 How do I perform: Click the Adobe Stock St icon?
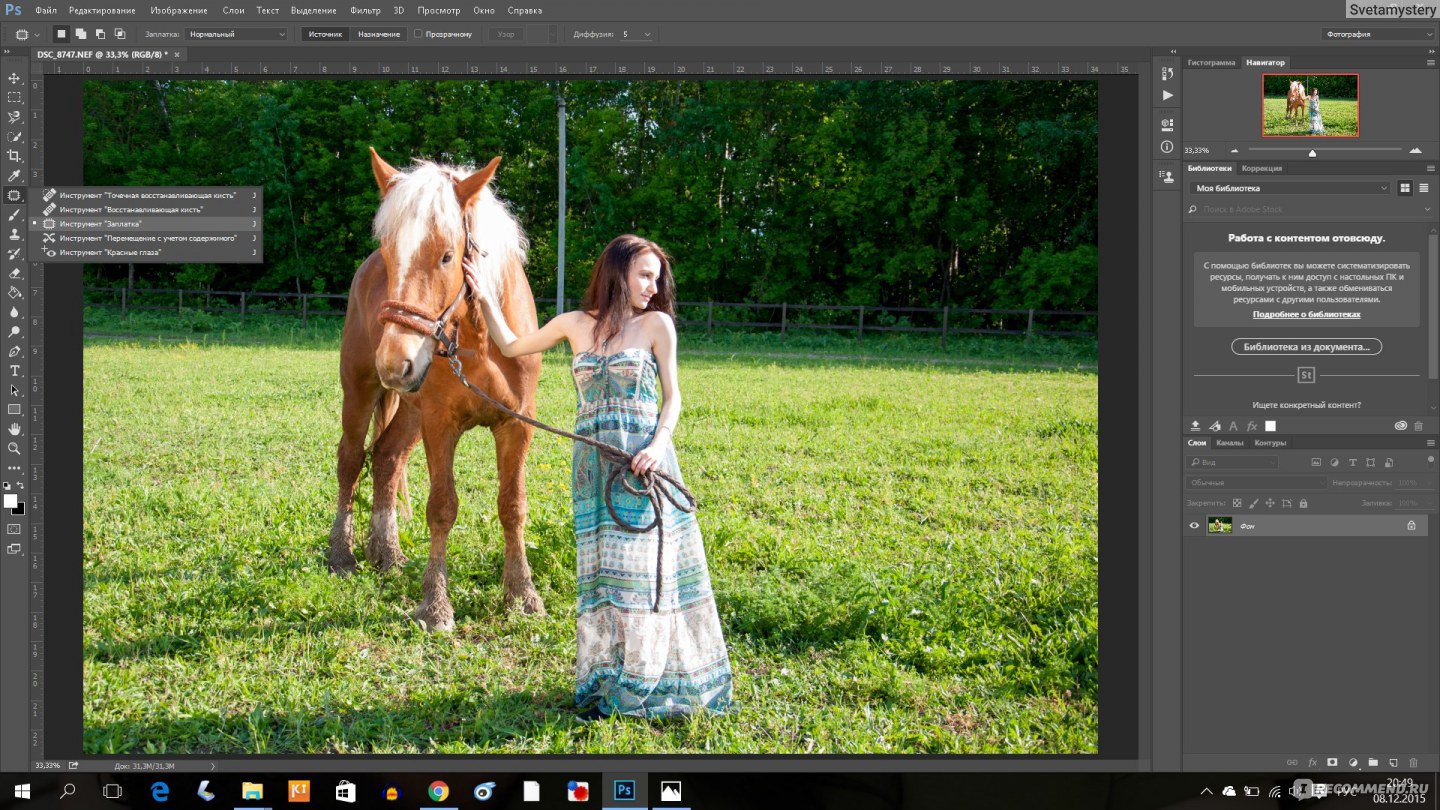(1306, 375)
